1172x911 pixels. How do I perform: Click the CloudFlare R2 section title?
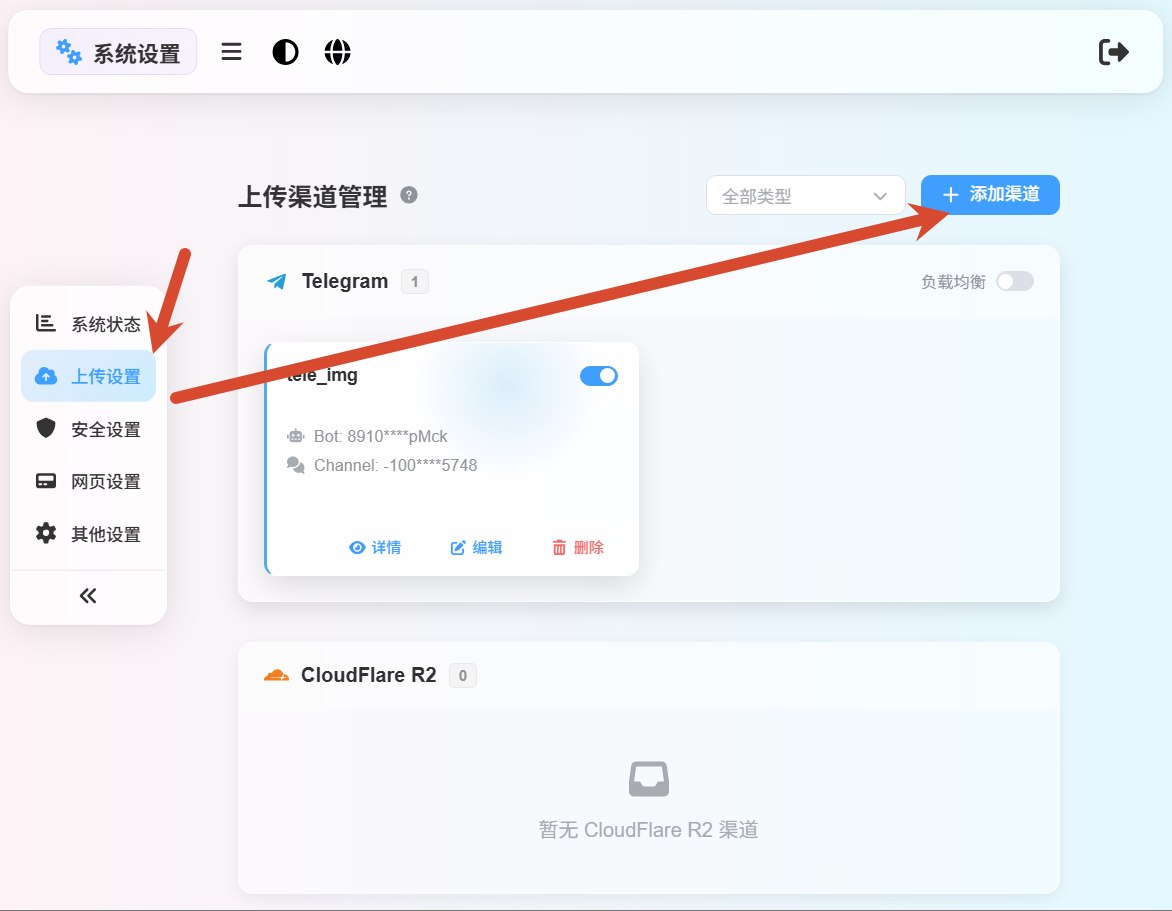pyautogui.click(x=368, y=675)
